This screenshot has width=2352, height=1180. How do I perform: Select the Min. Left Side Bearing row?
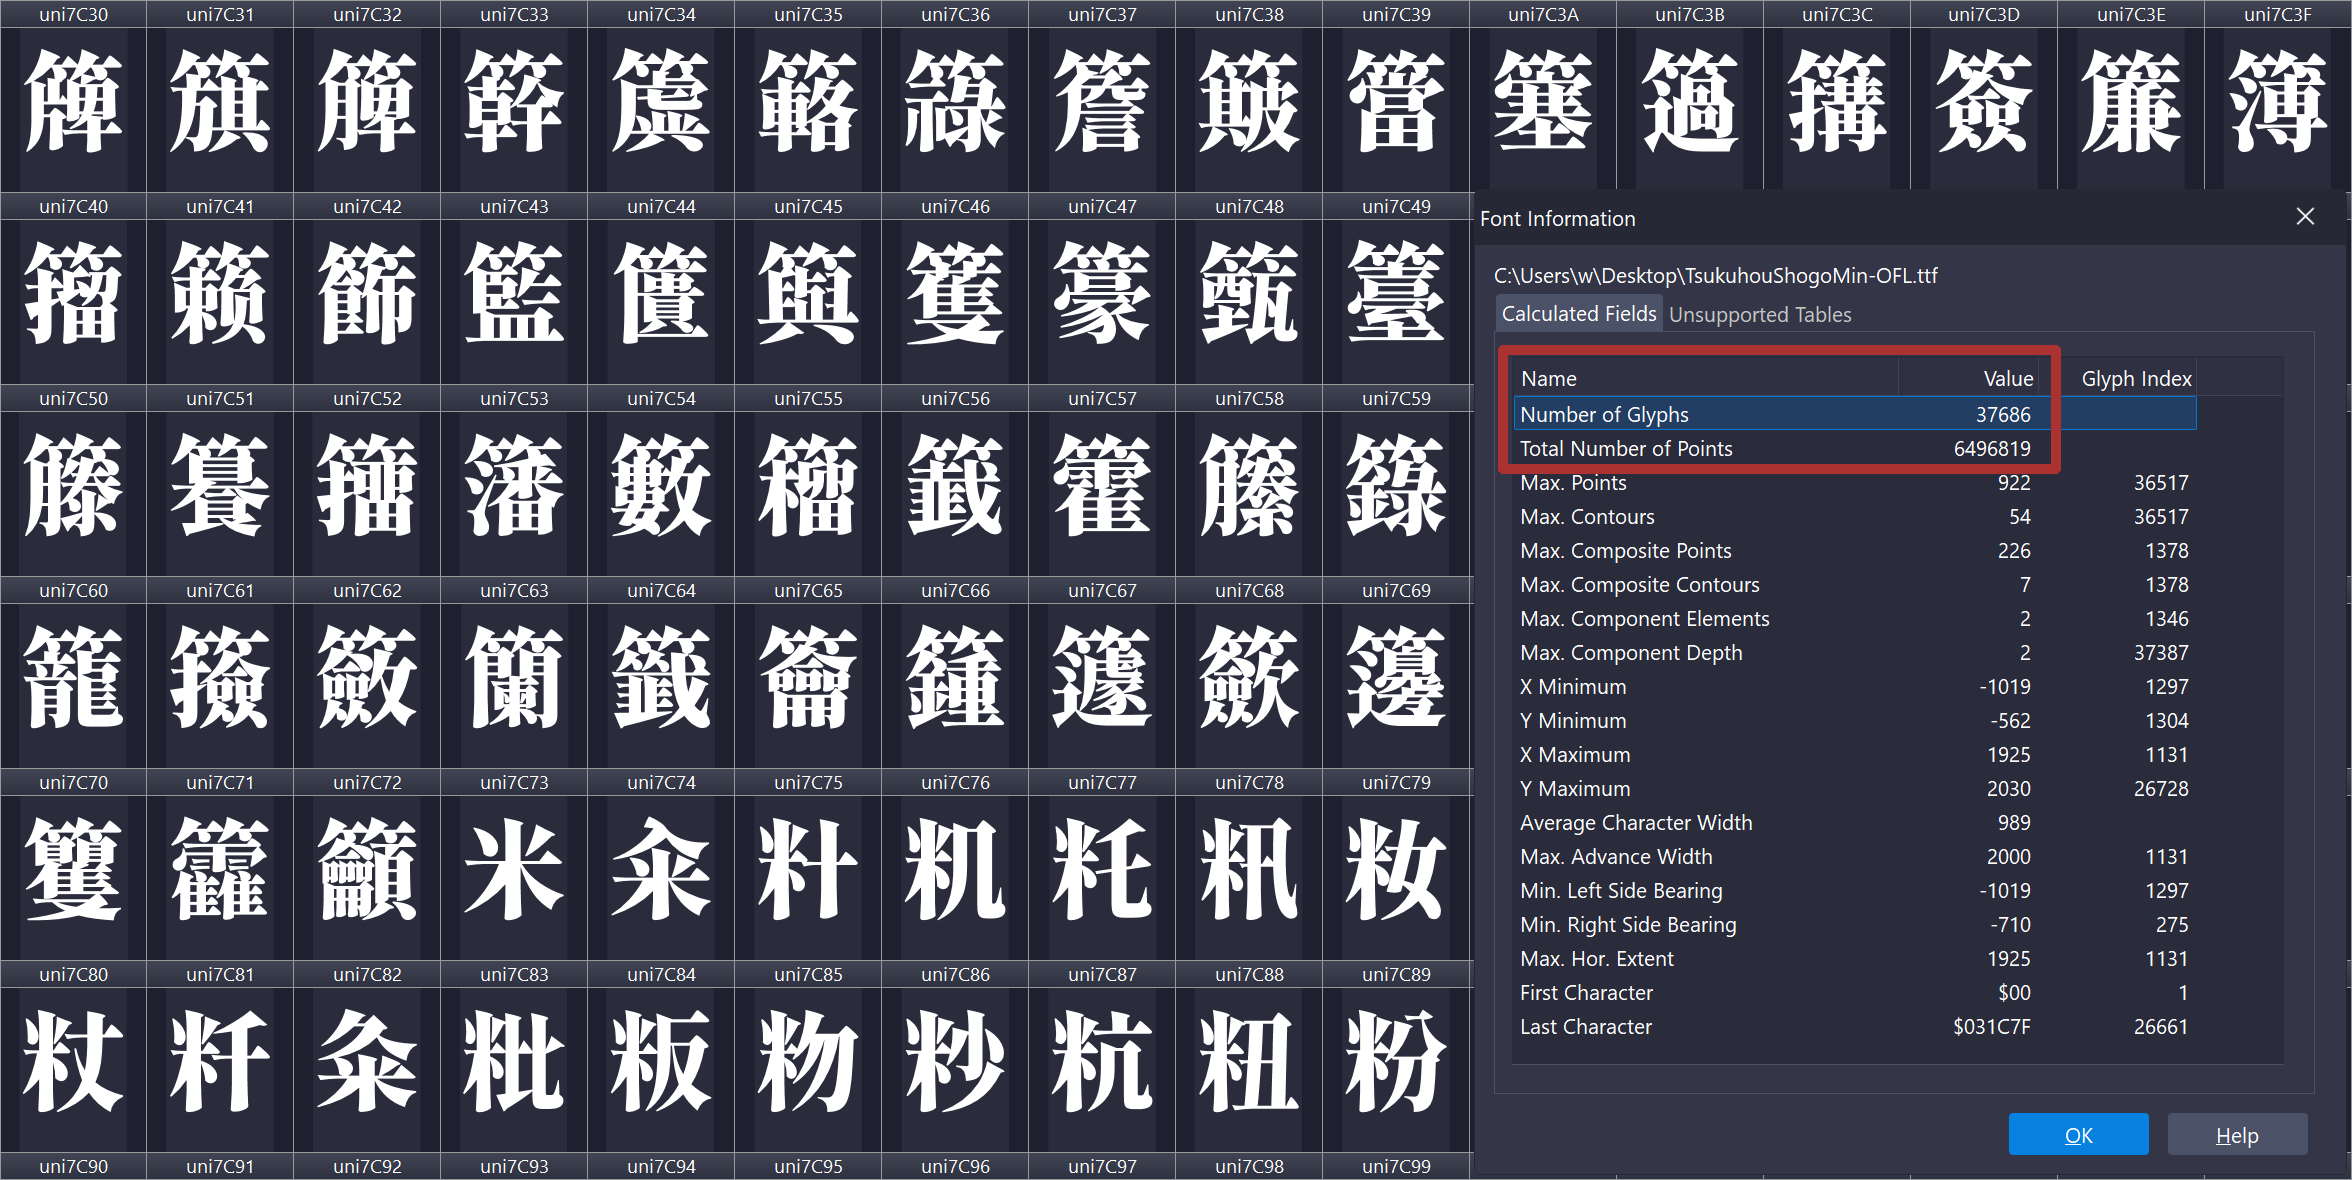1855,890
